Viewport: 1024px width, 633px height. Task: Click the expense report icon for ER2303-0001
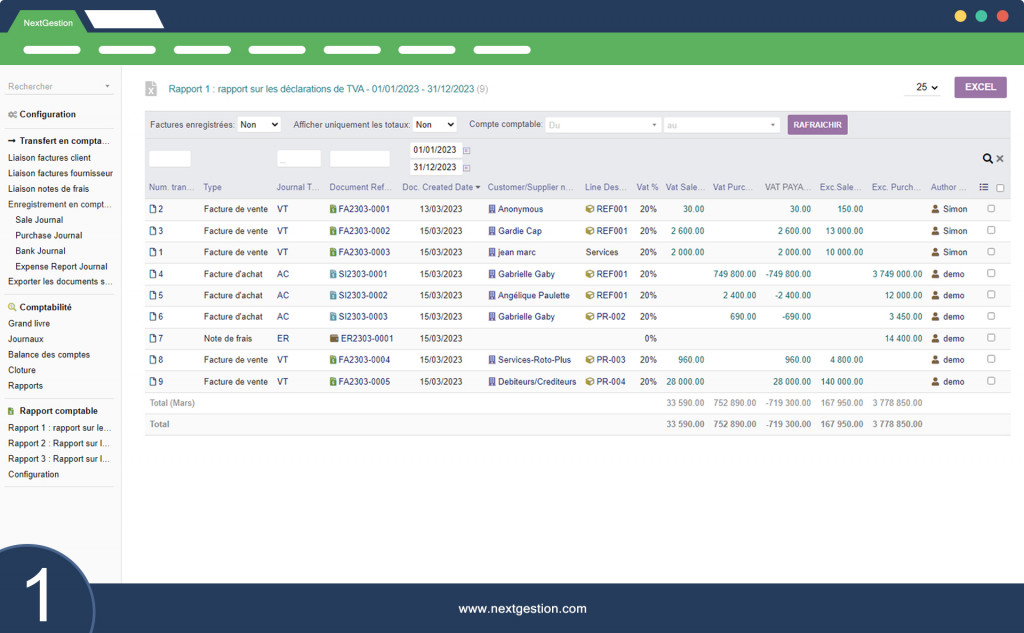click(333, 339)
